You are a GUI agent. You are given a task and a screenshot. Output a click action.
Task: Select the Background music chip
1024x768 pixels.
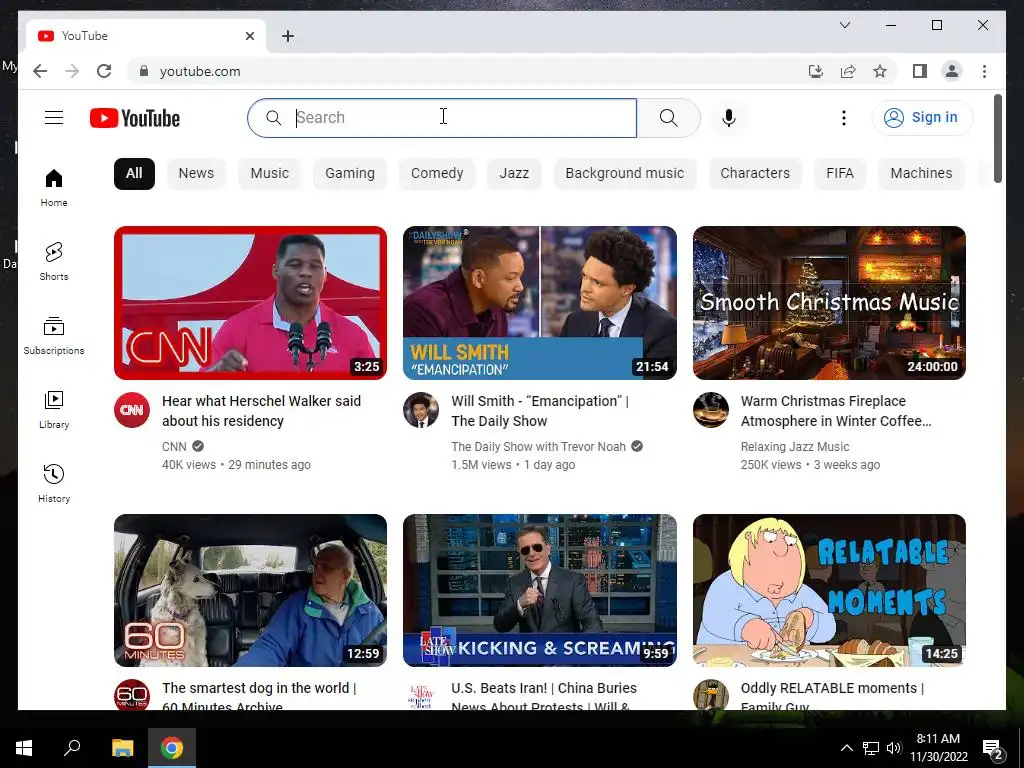click(625, 174)
